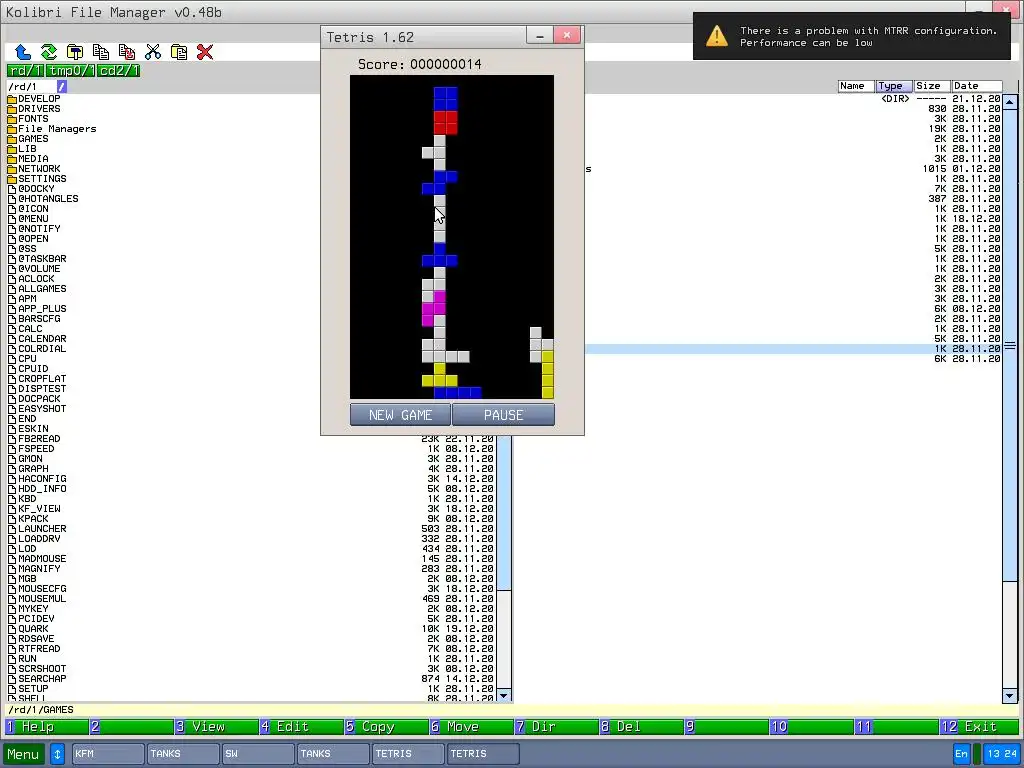Click the /rd/1 path field
Image resolution: width=1024 pixels, height=768 pixels.
31,86
